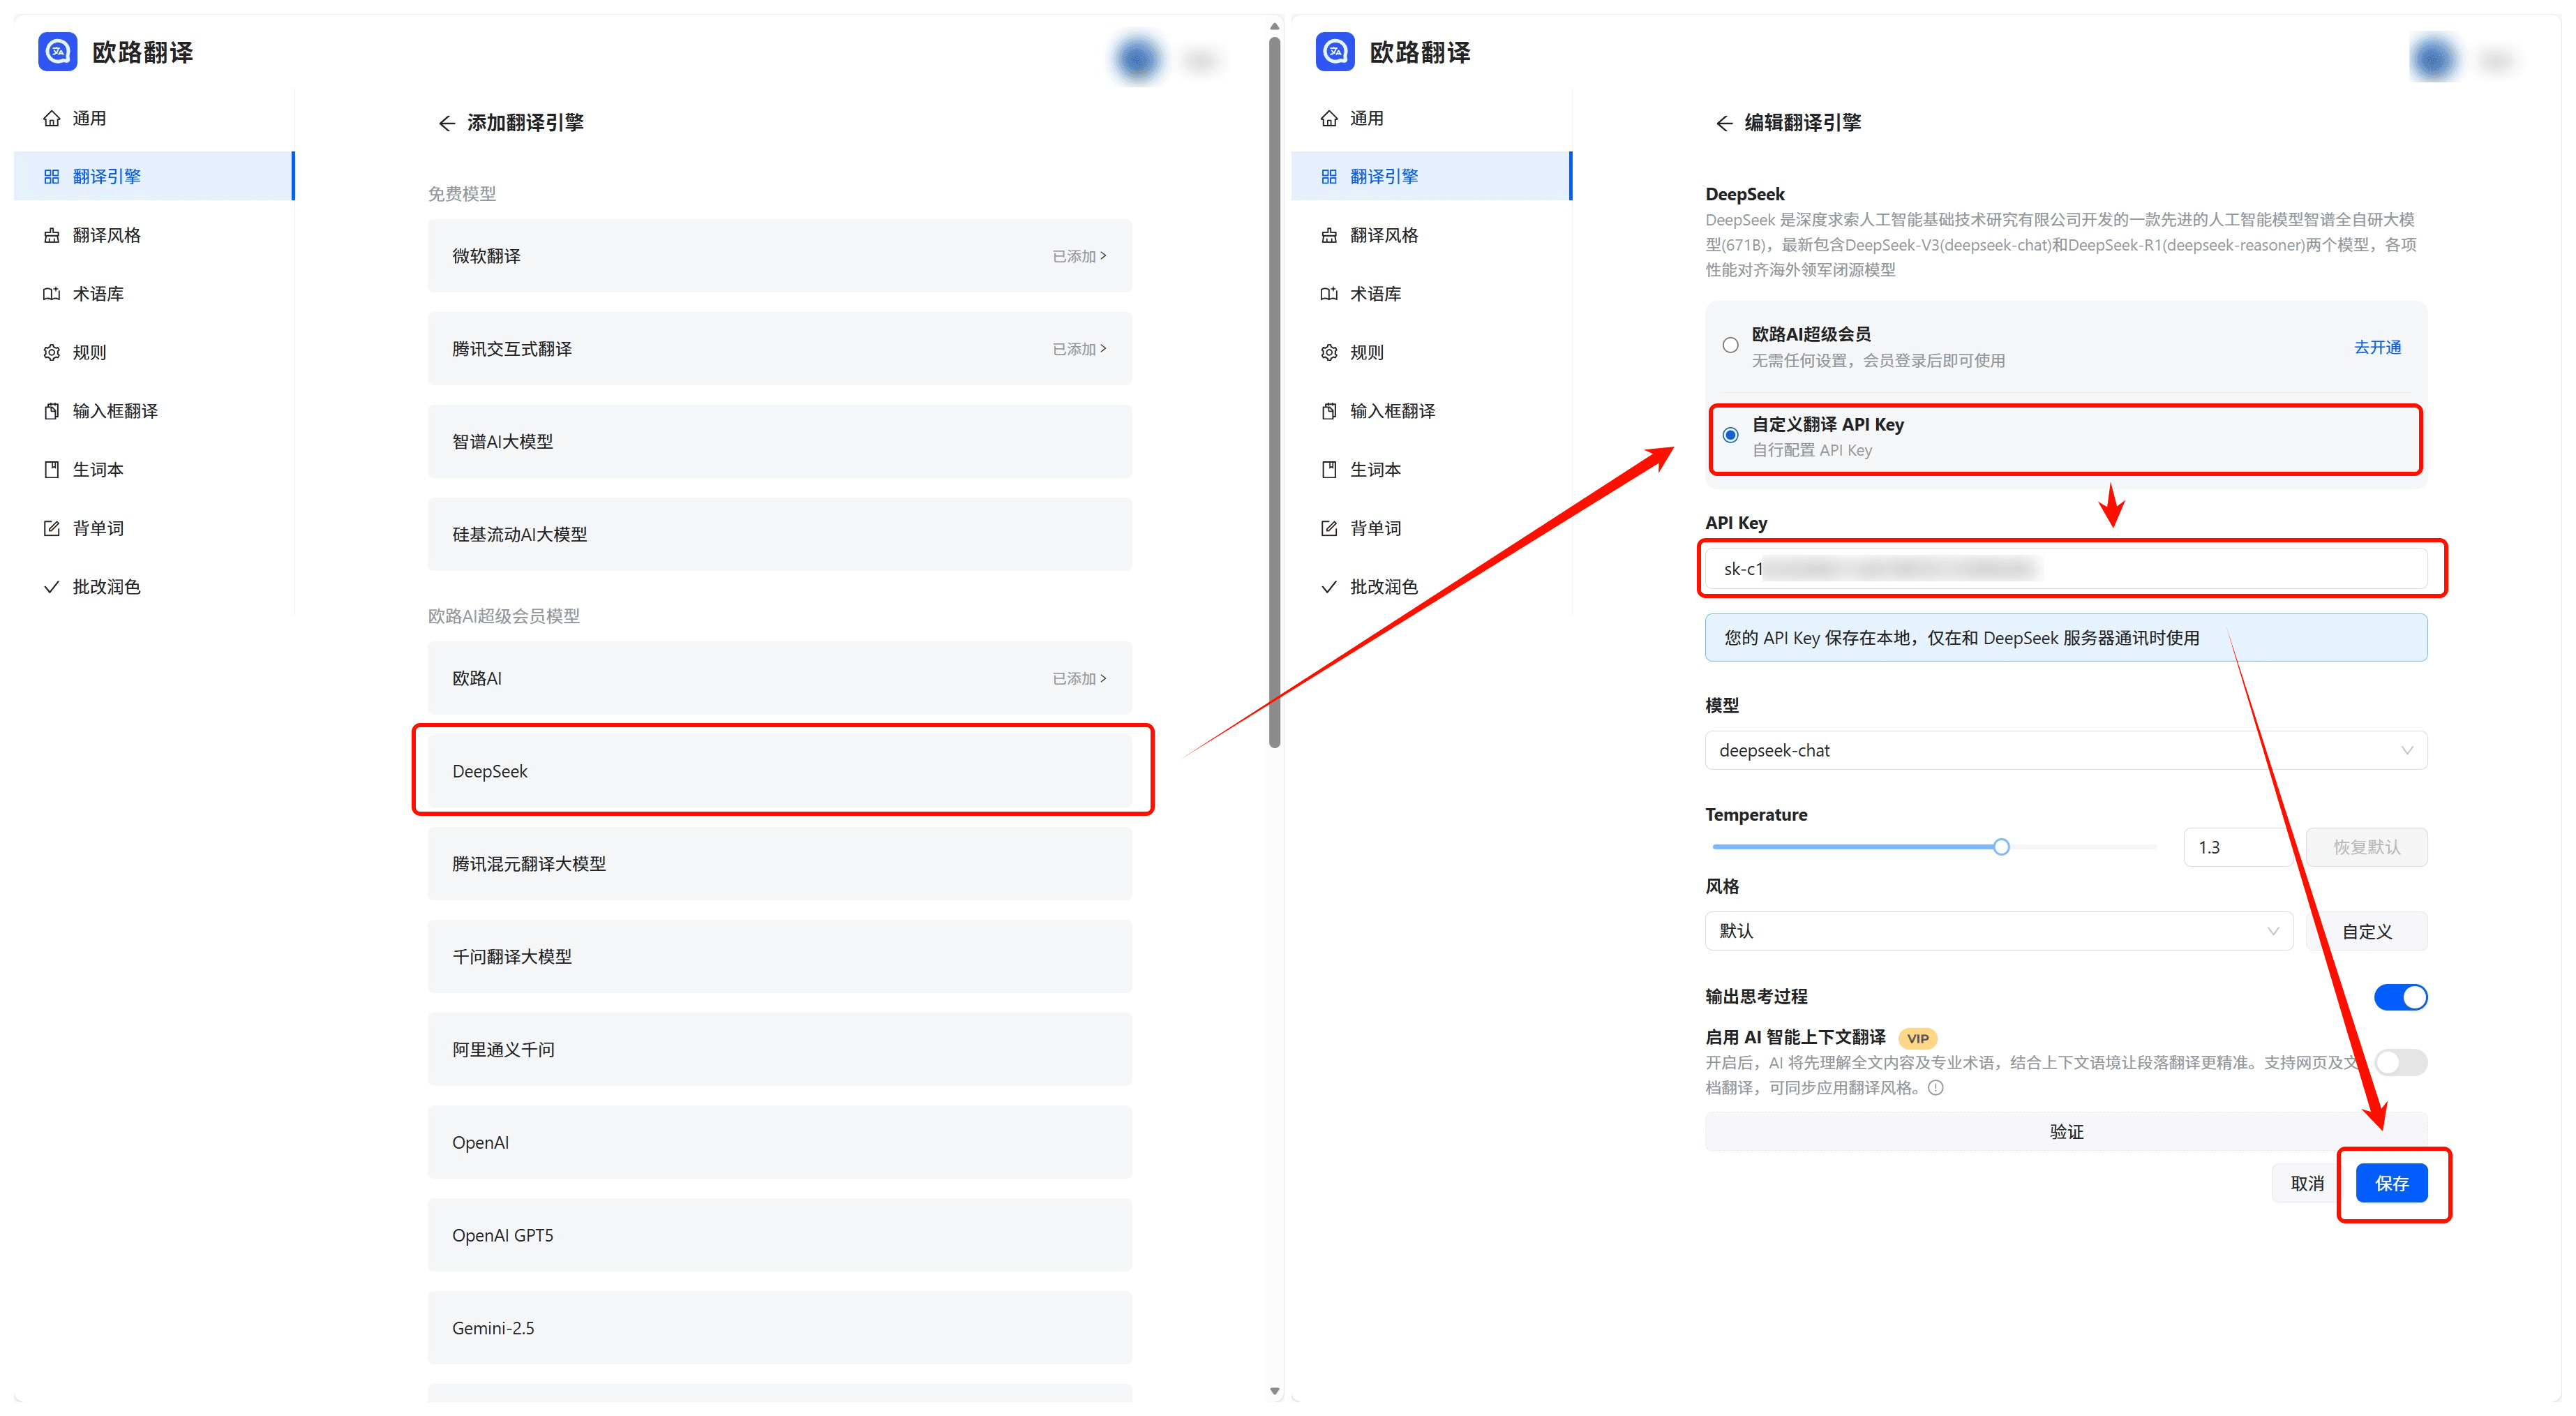Go back using the arrow beside 添加翻译引擎

[x=447, y=123]
